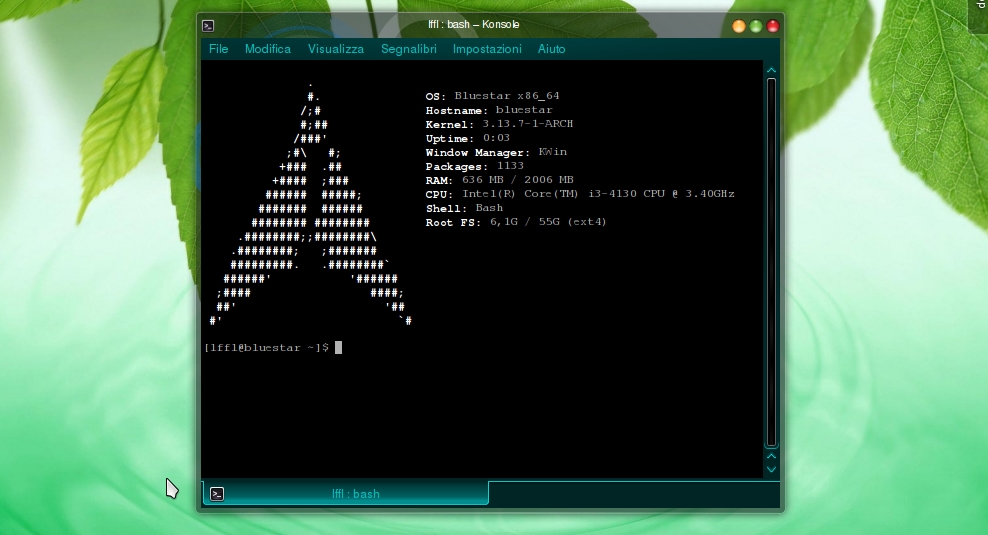
Task: Click the lower scroll-up arrow above the down arrow
Action: tap(771, 456)
